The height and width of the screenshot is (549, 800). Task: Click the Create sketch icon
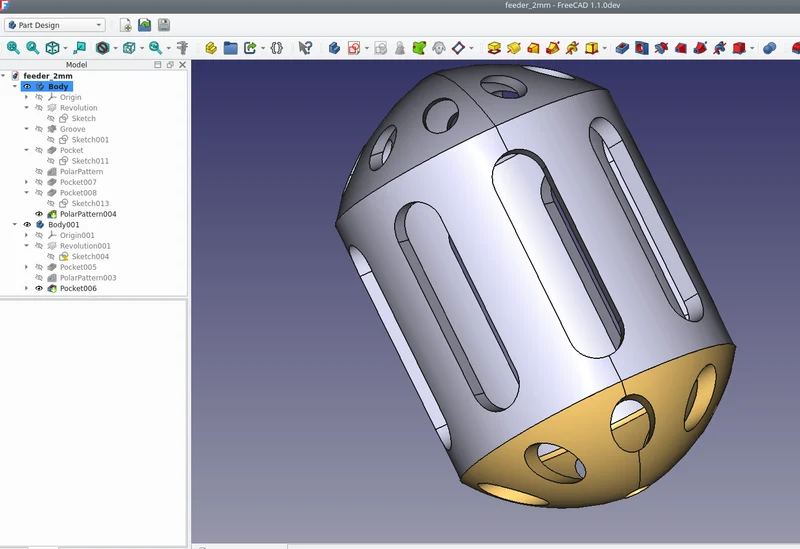[x=354, y=48]
